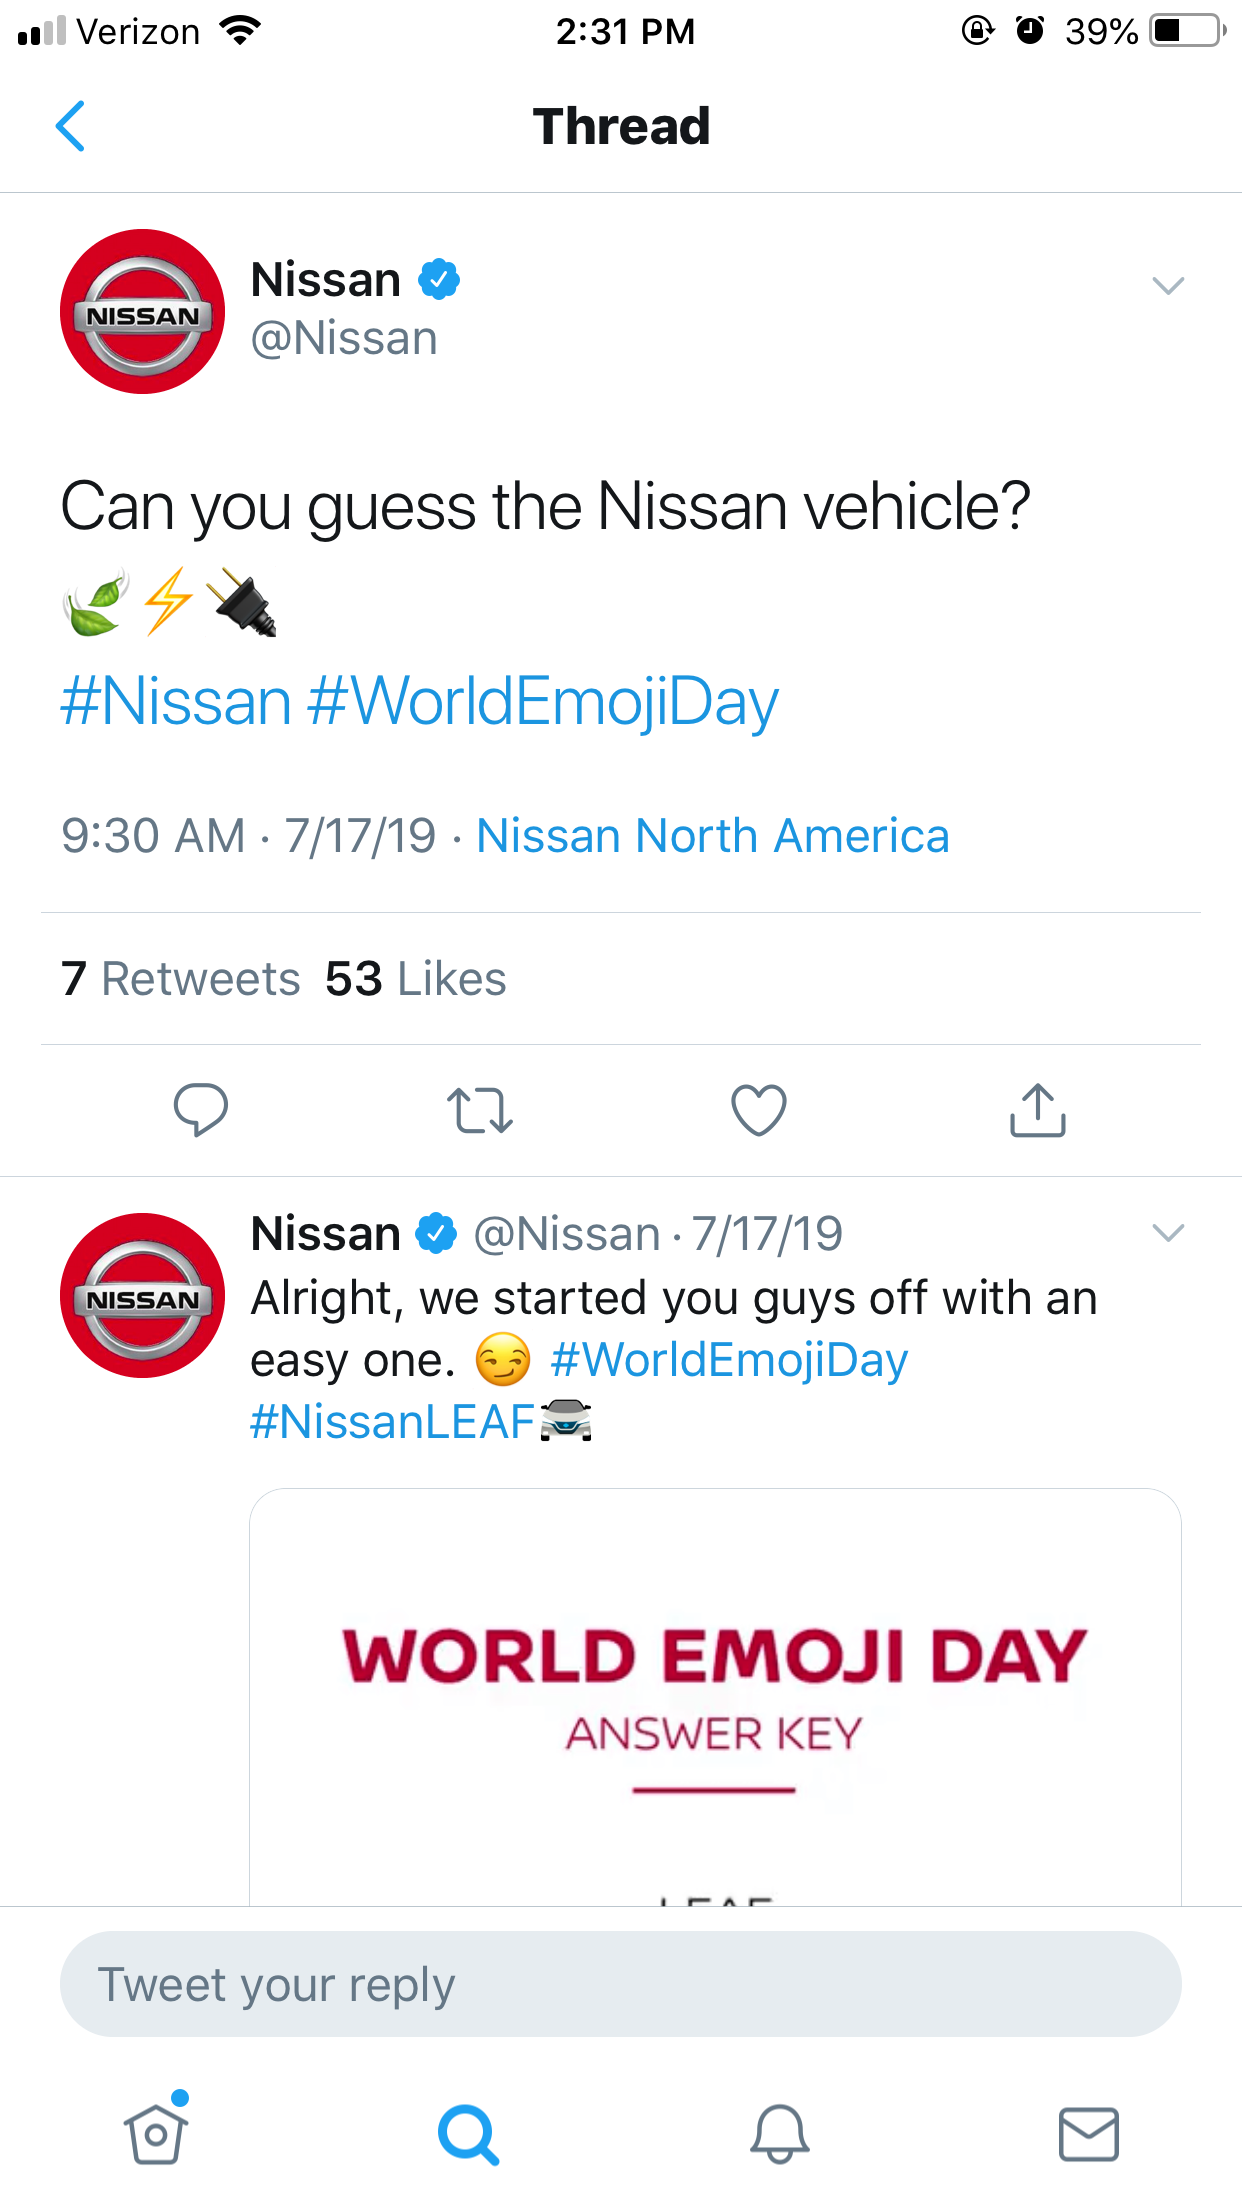
Task: Open the Nissan profile picture in main tweet
Action: click(x=143, y=312)
